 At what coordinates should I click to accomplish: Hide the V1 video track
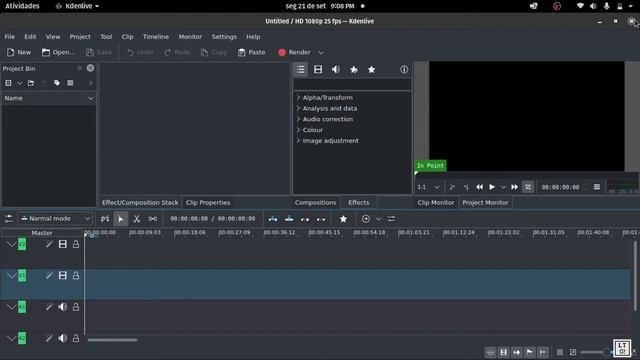pyautogui.click(x=62, y=276)
